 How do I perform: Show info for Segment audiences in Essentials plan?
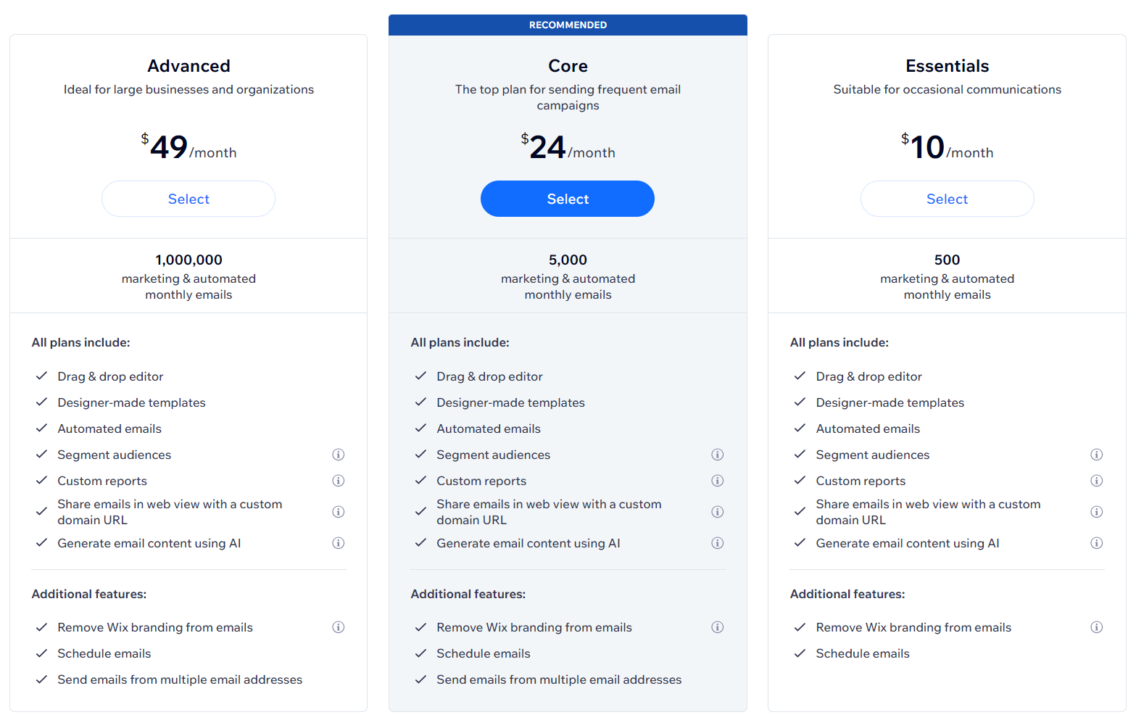pyautogui.click(x=1096, y=455)
